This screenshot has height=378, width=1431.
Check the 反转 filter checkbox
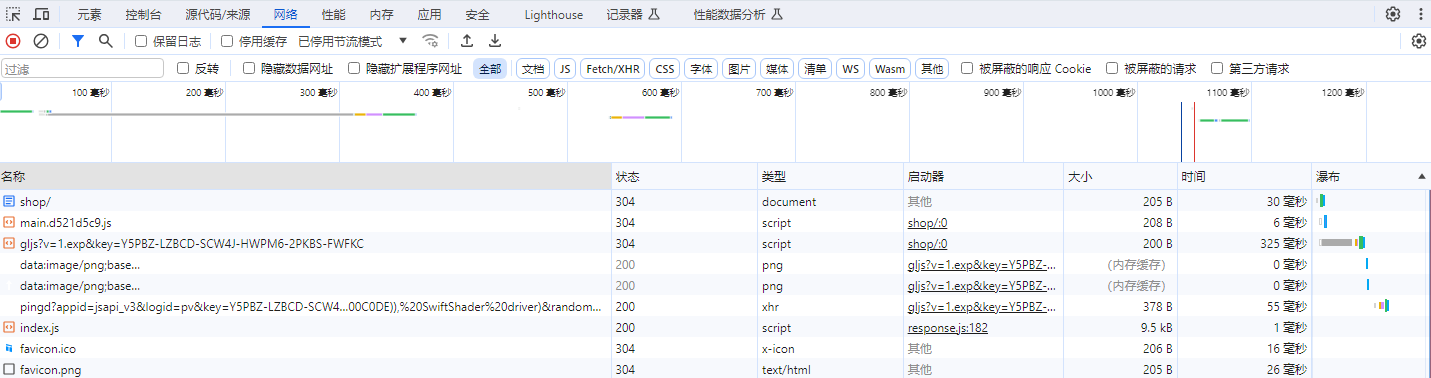(x=183, y=68)
